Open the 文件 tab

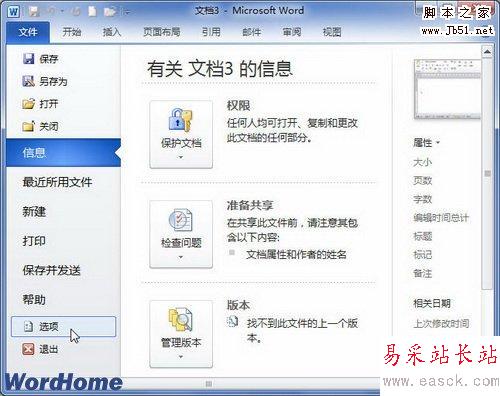28,32
